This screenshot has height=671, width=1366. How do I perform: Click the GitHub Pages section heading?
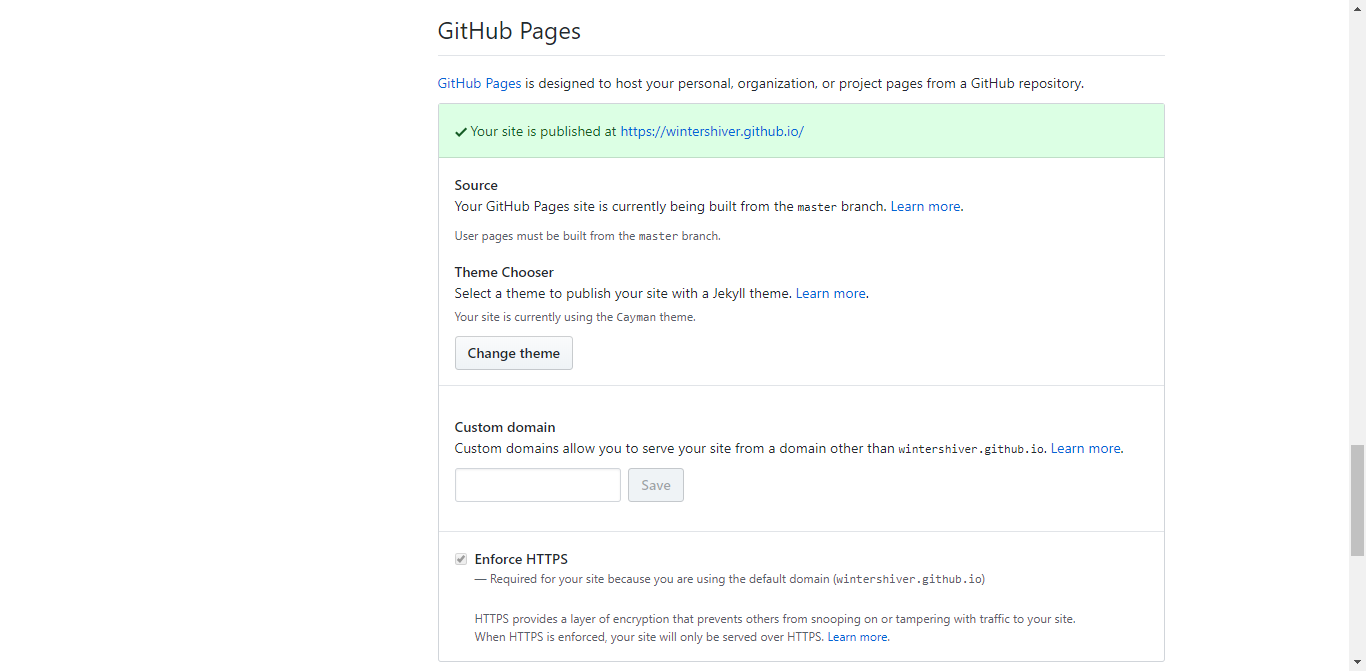click(509, 31)
